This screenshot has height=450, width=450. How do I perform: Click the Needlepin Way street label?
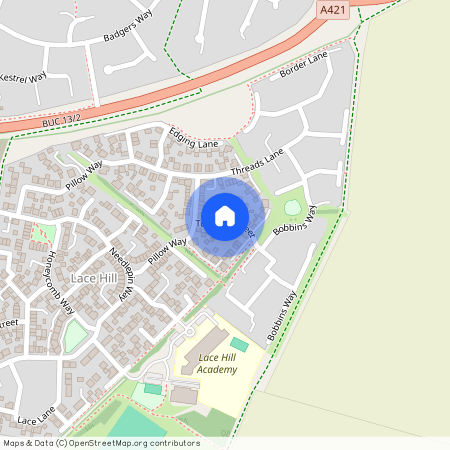tap(122, 275)
